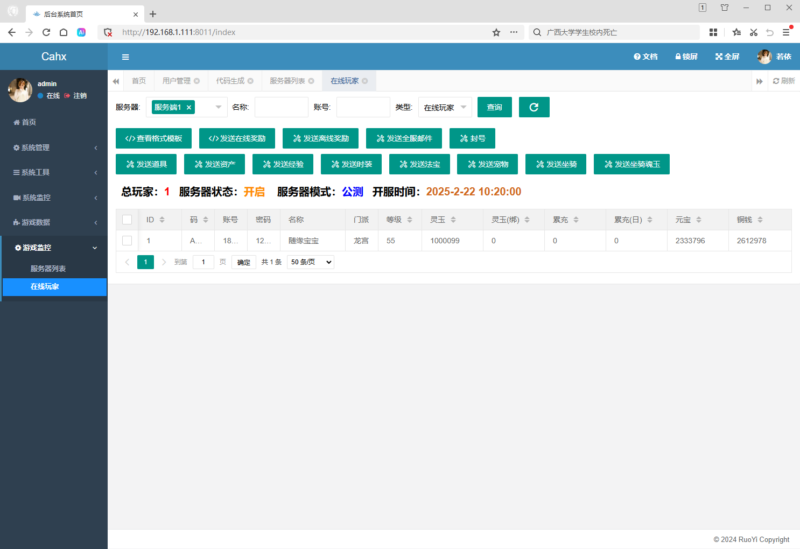Click the browser undo arrow icon
This screenshot has height=549, width=800.
tap(770, 32)
